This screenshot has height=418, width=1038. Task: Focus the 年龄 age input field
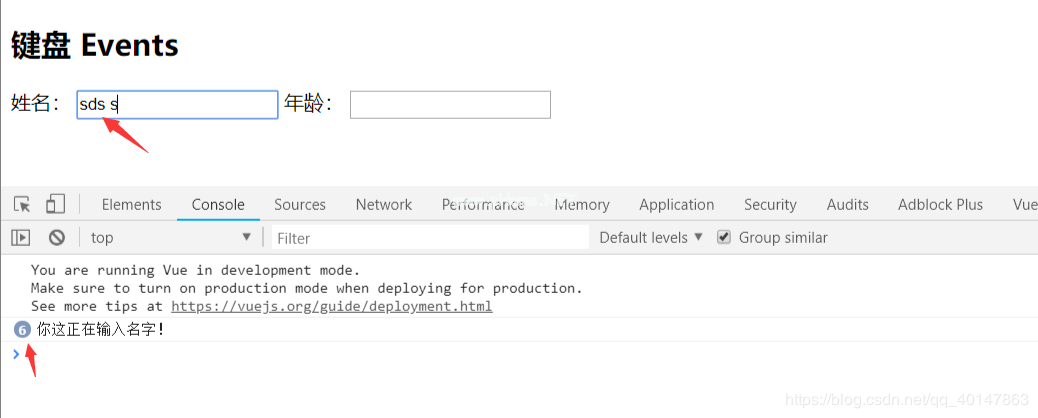pos(450,104)
